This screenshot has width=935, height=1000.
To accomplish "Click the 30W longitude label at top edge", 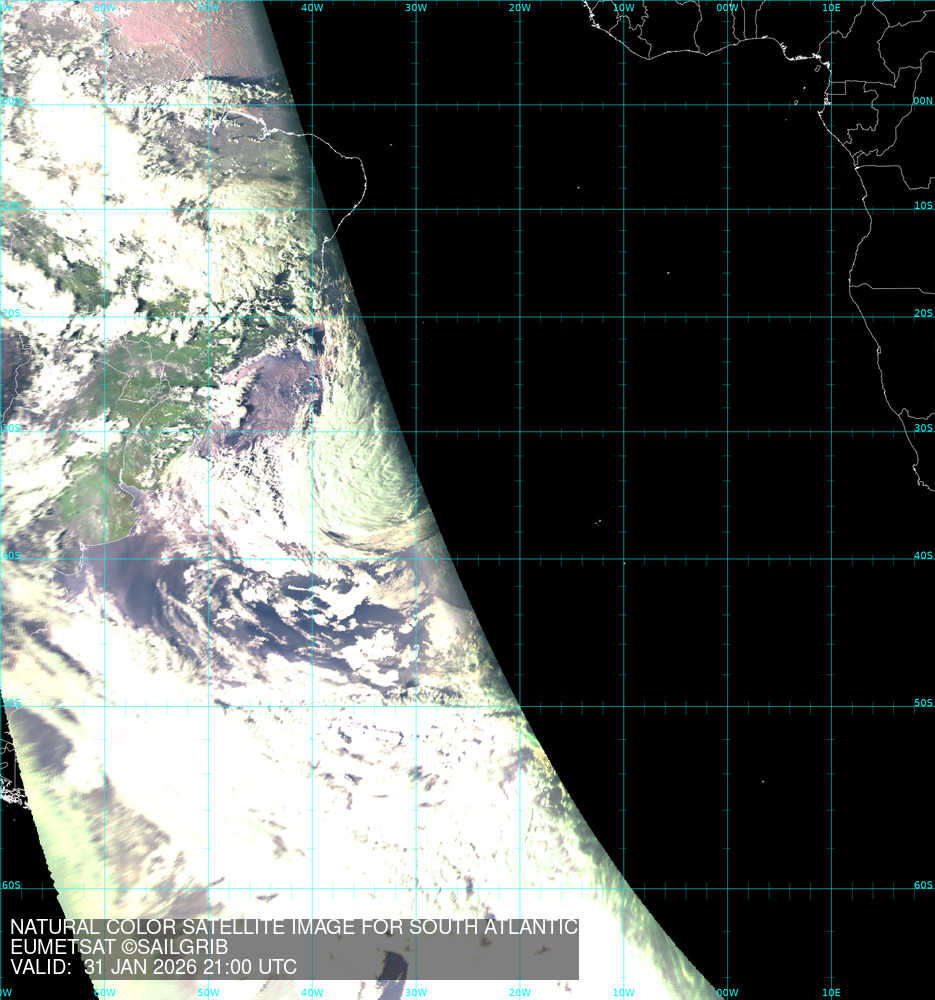I will (x=415, y=7).
